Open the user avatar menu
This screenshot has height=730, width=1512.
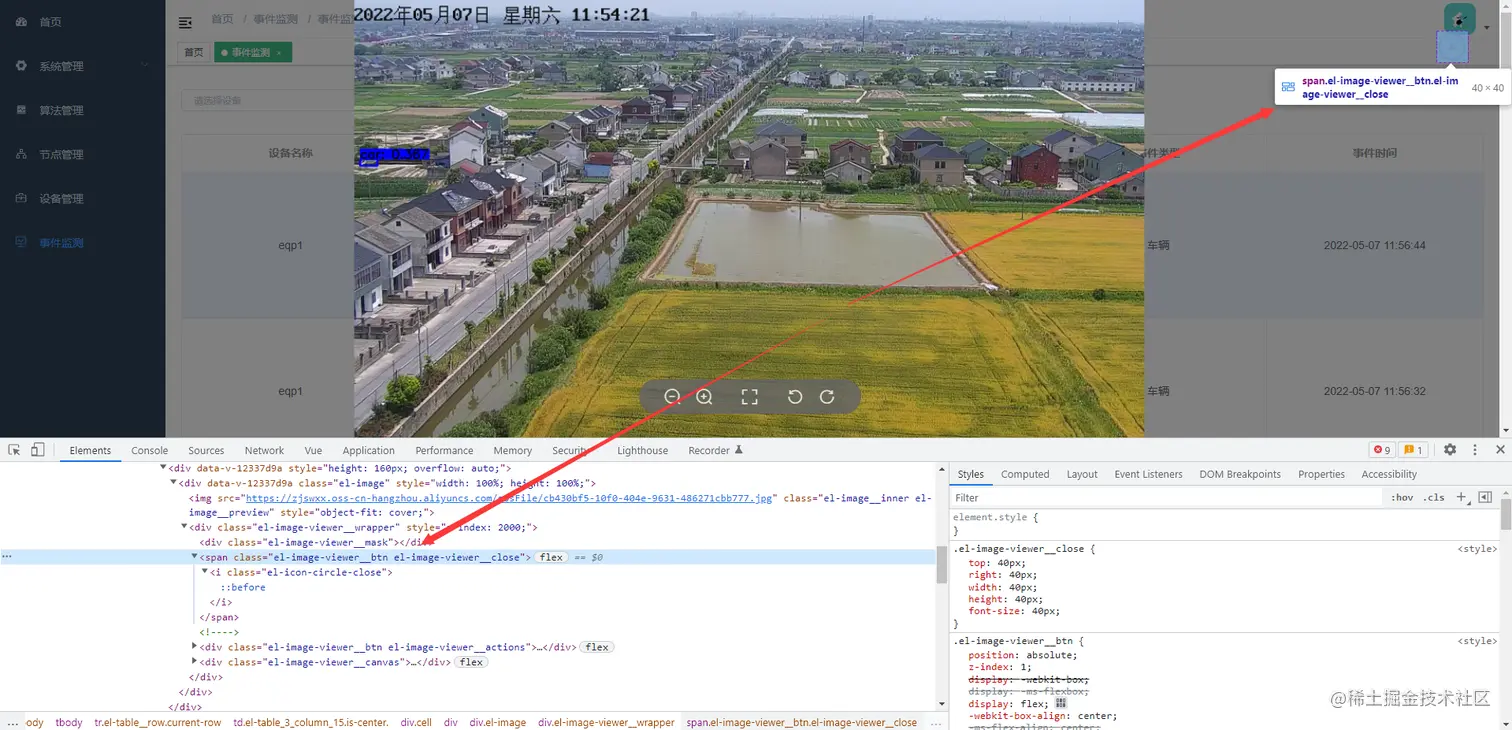(x=1459, y=18)
